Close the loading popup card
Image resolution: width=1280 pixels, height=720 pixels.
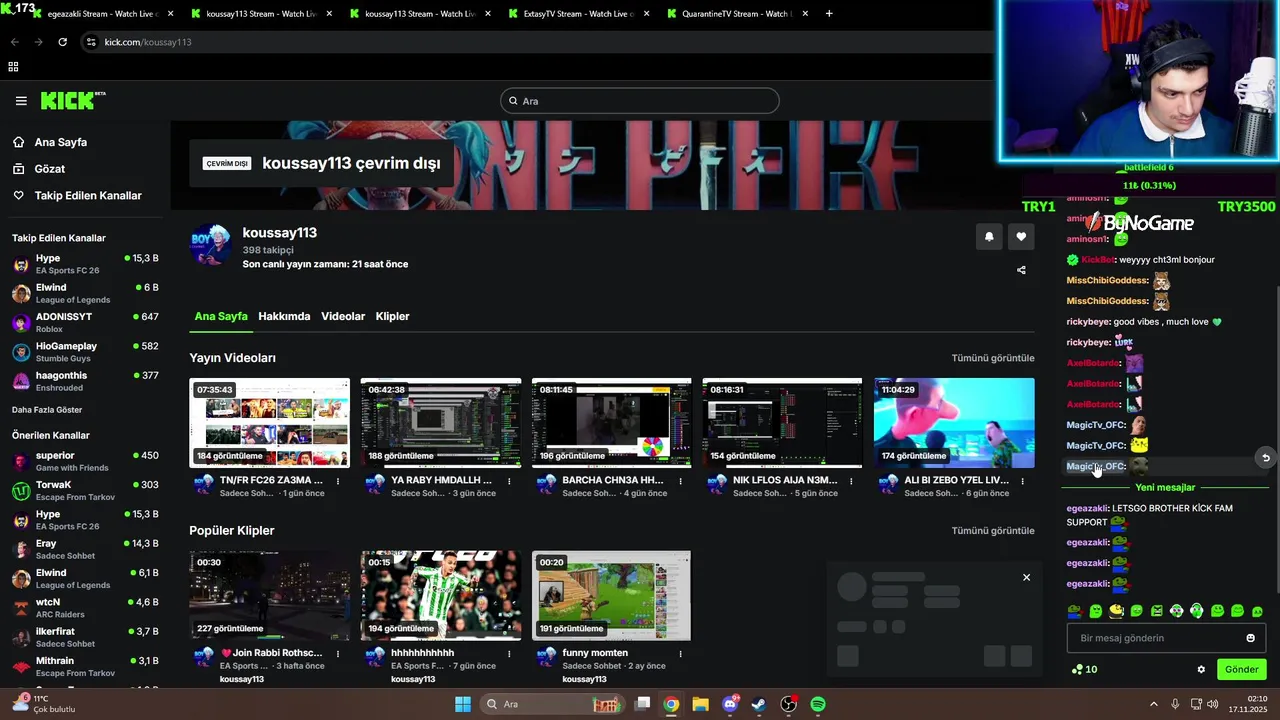pos(1026,577)
